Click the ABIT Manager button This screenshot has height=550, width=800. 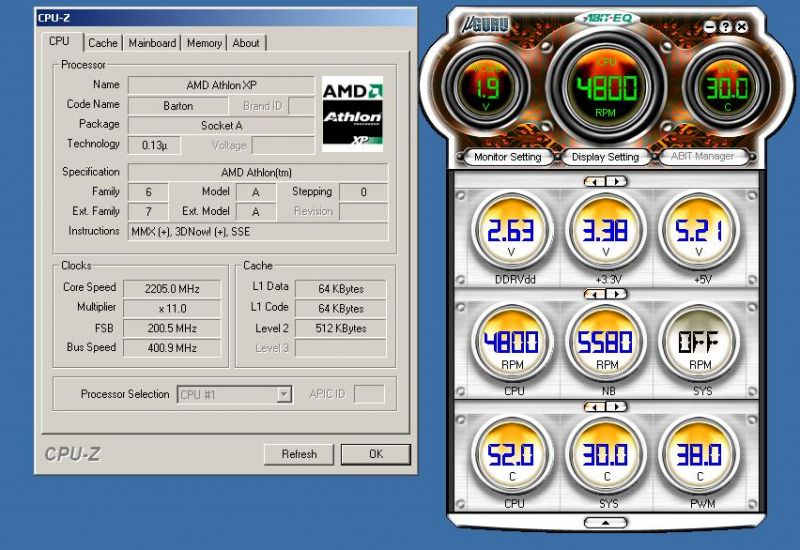[703, 156]
